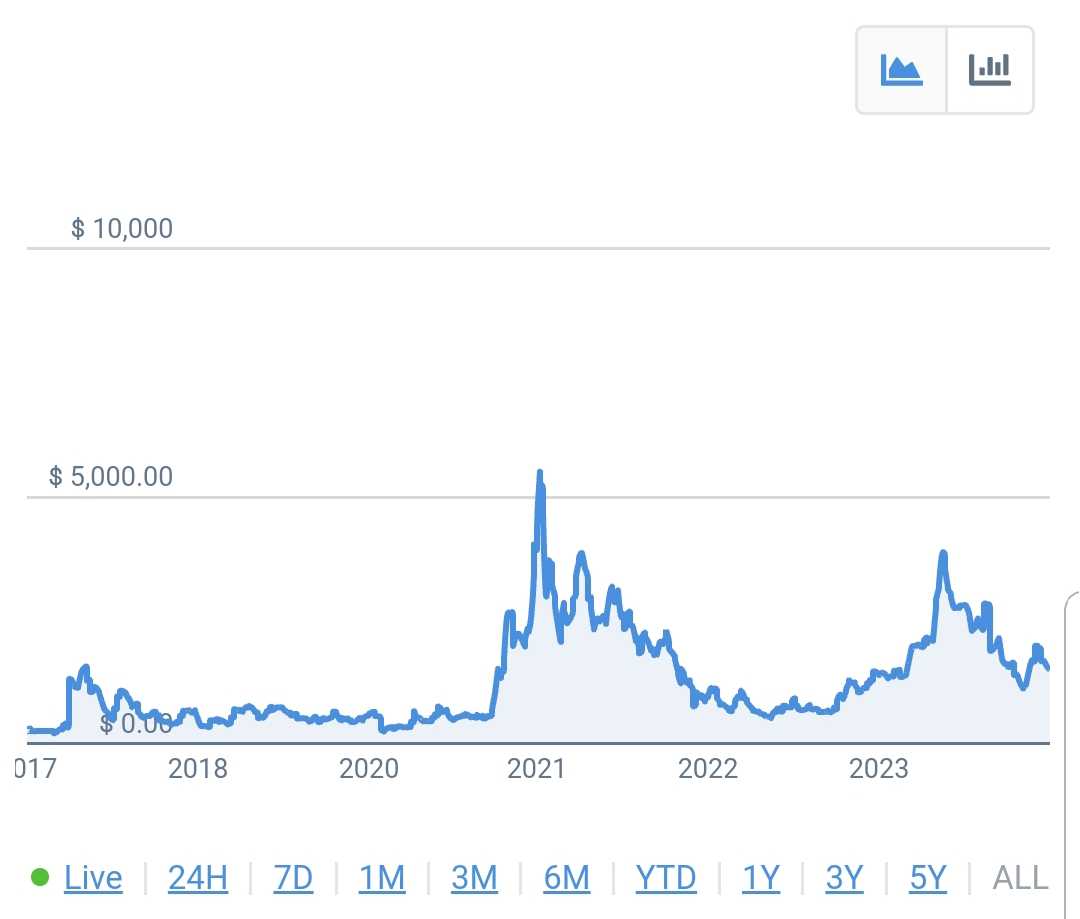
Task: Open the Live price view
Action: [x=93, y=878]
